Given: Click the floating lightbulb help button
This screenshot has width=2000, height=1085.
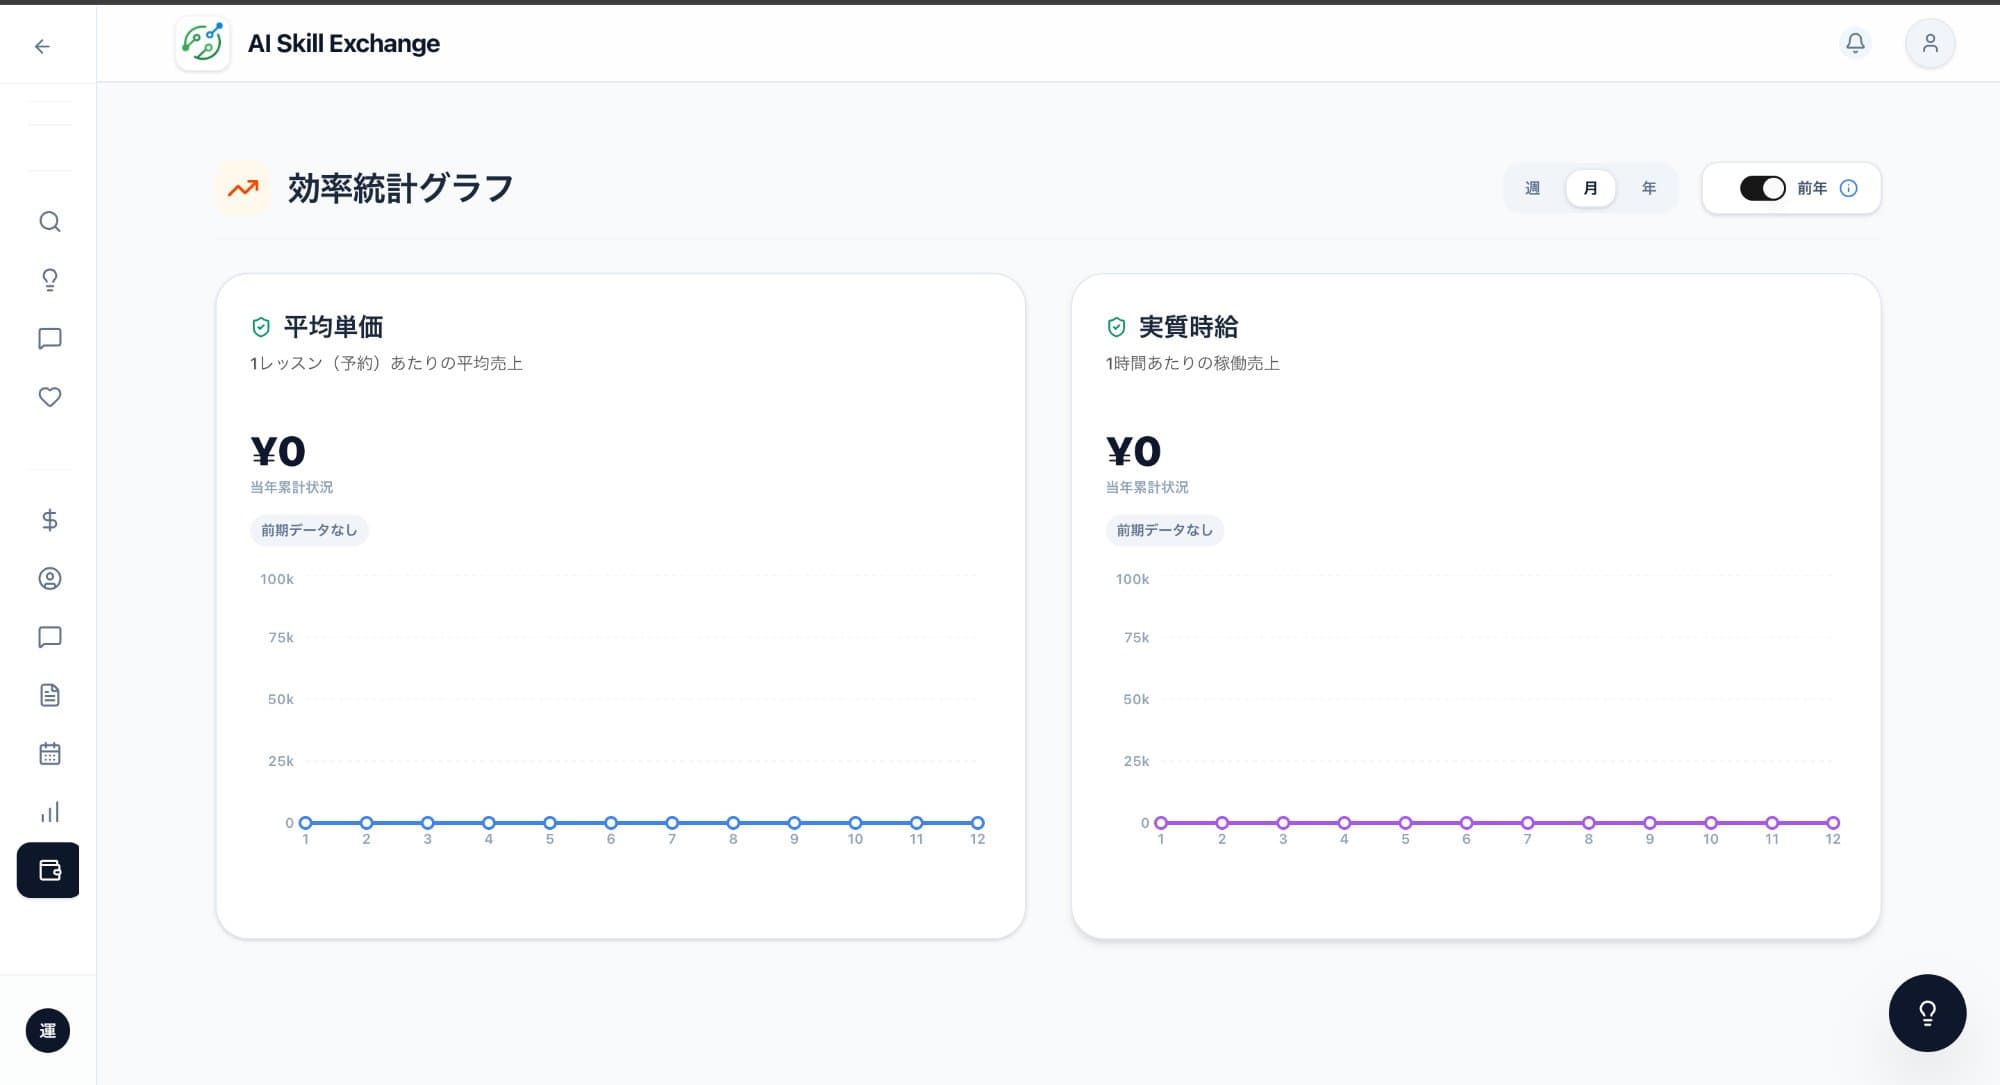Looking at the screenshot, I should 1926,1013.
